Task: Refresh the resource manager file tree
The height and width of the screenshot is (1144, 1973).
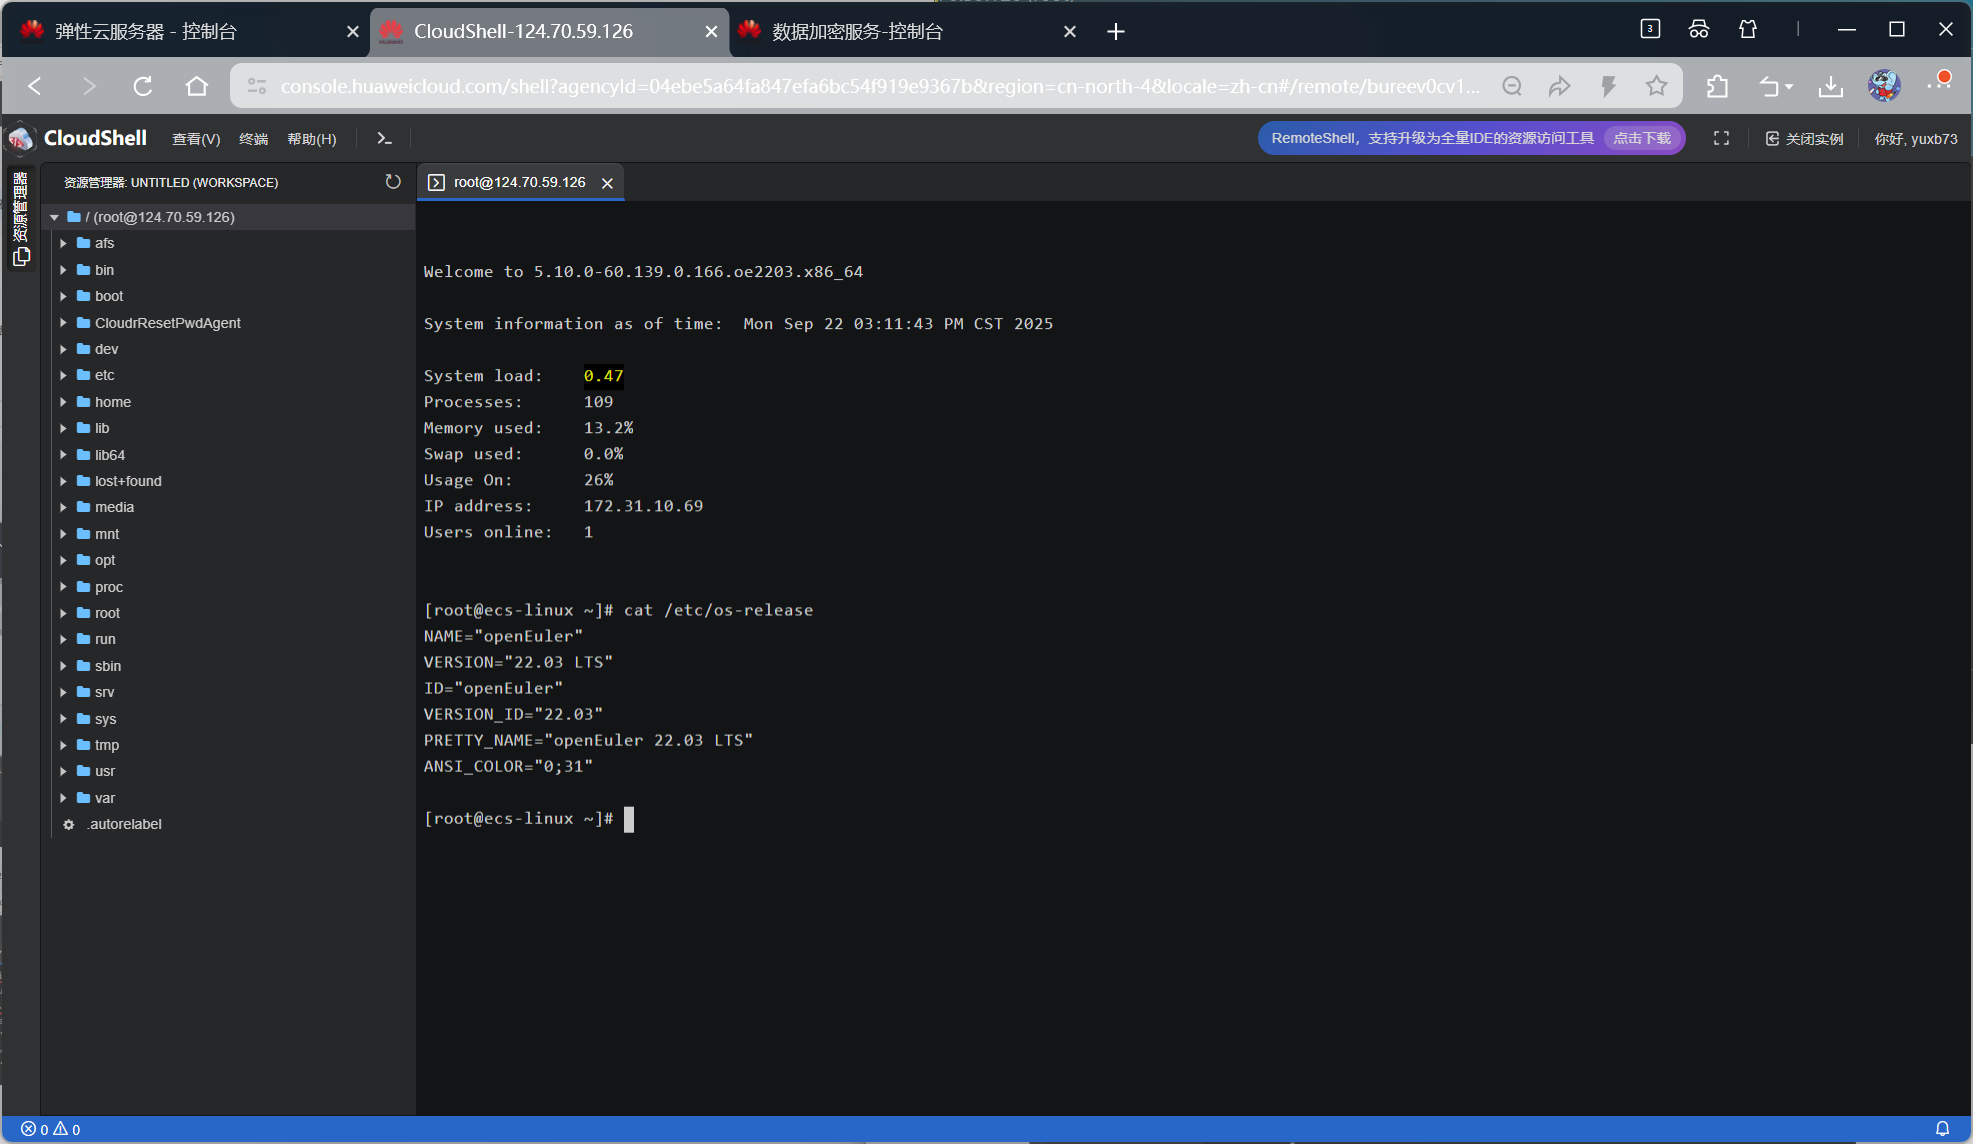Action: pyautogui.click(x=393, y=182)
